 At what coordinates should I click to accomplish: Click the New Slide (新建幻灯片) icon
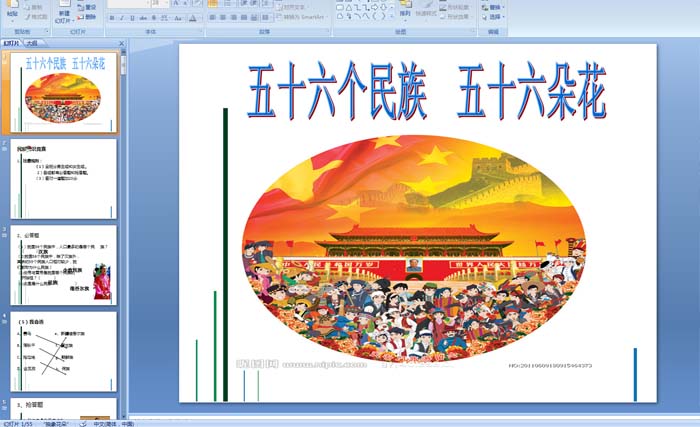[64, 4]
